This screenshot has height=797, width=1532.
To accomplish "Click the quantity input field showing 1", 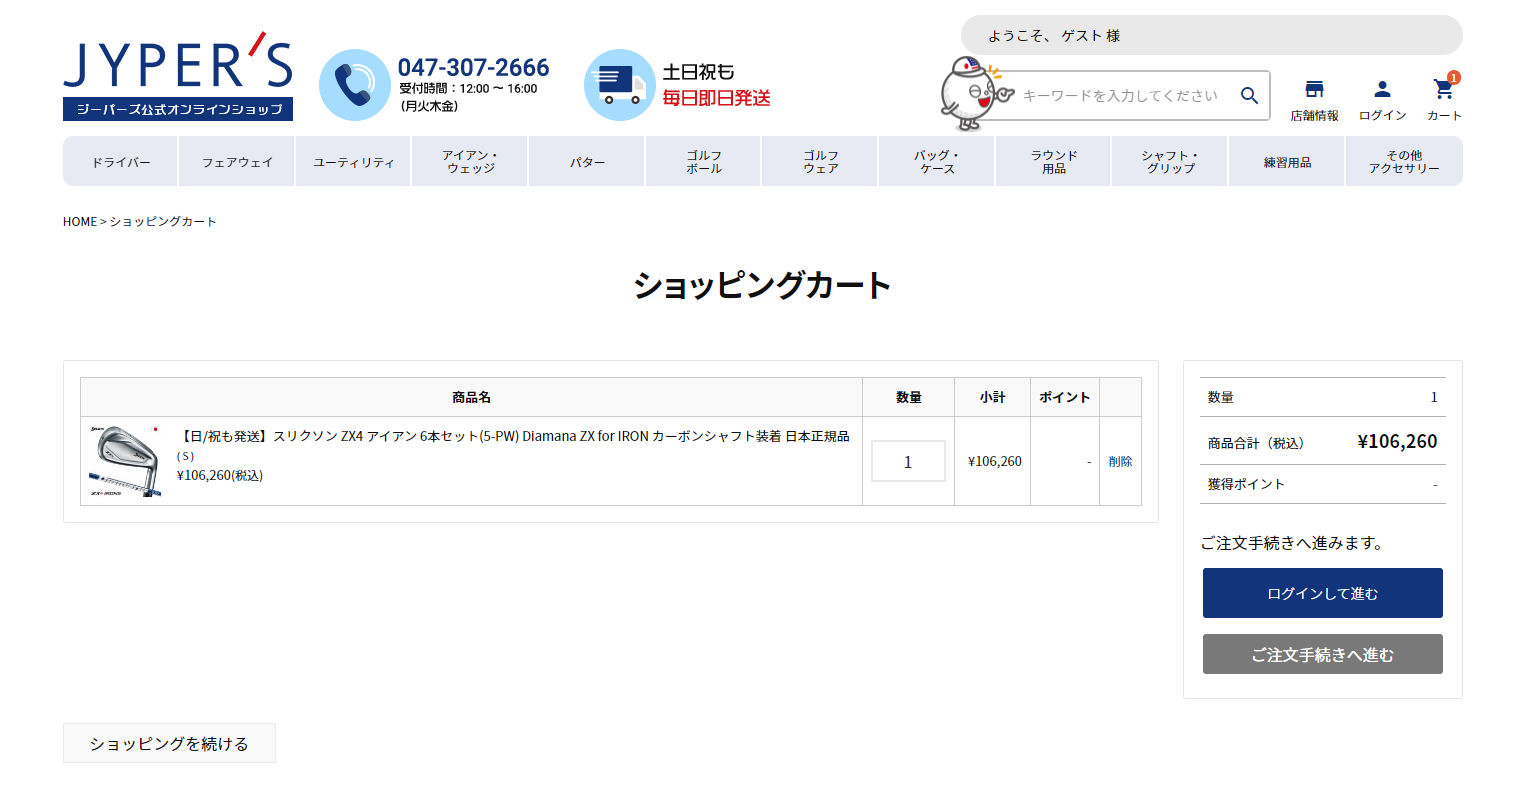I will (907, 460).
